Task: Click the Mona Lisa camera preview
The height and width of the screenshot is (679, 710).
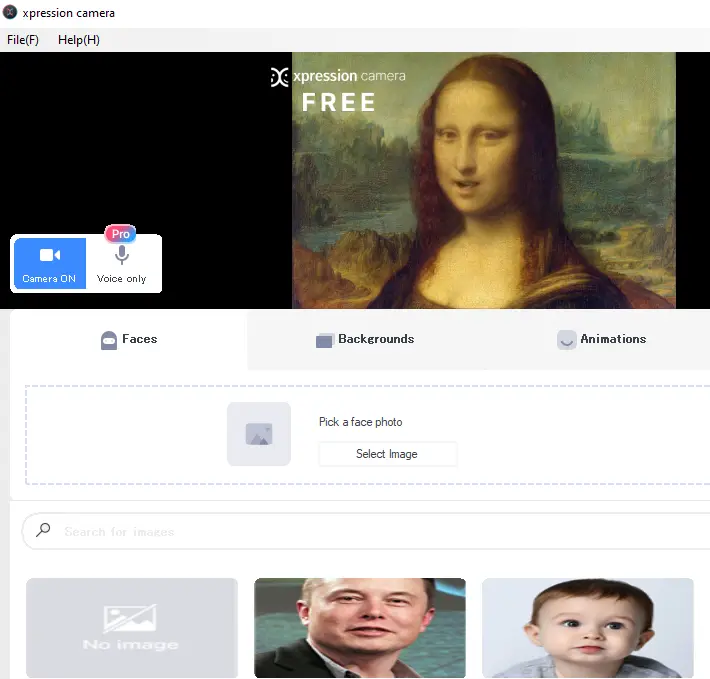Action: [x=484, y=181]
